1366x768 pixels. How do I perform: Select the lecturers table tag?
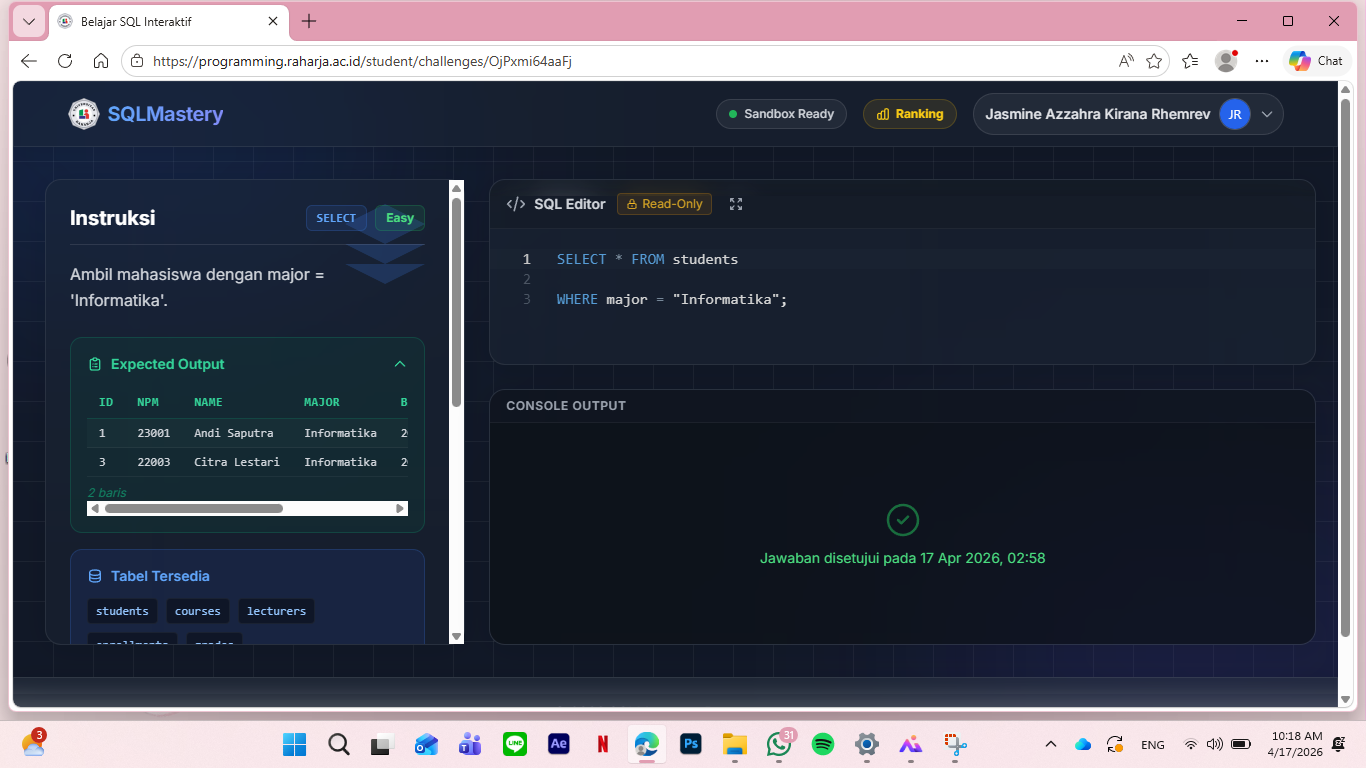click(x=276, y=611)
